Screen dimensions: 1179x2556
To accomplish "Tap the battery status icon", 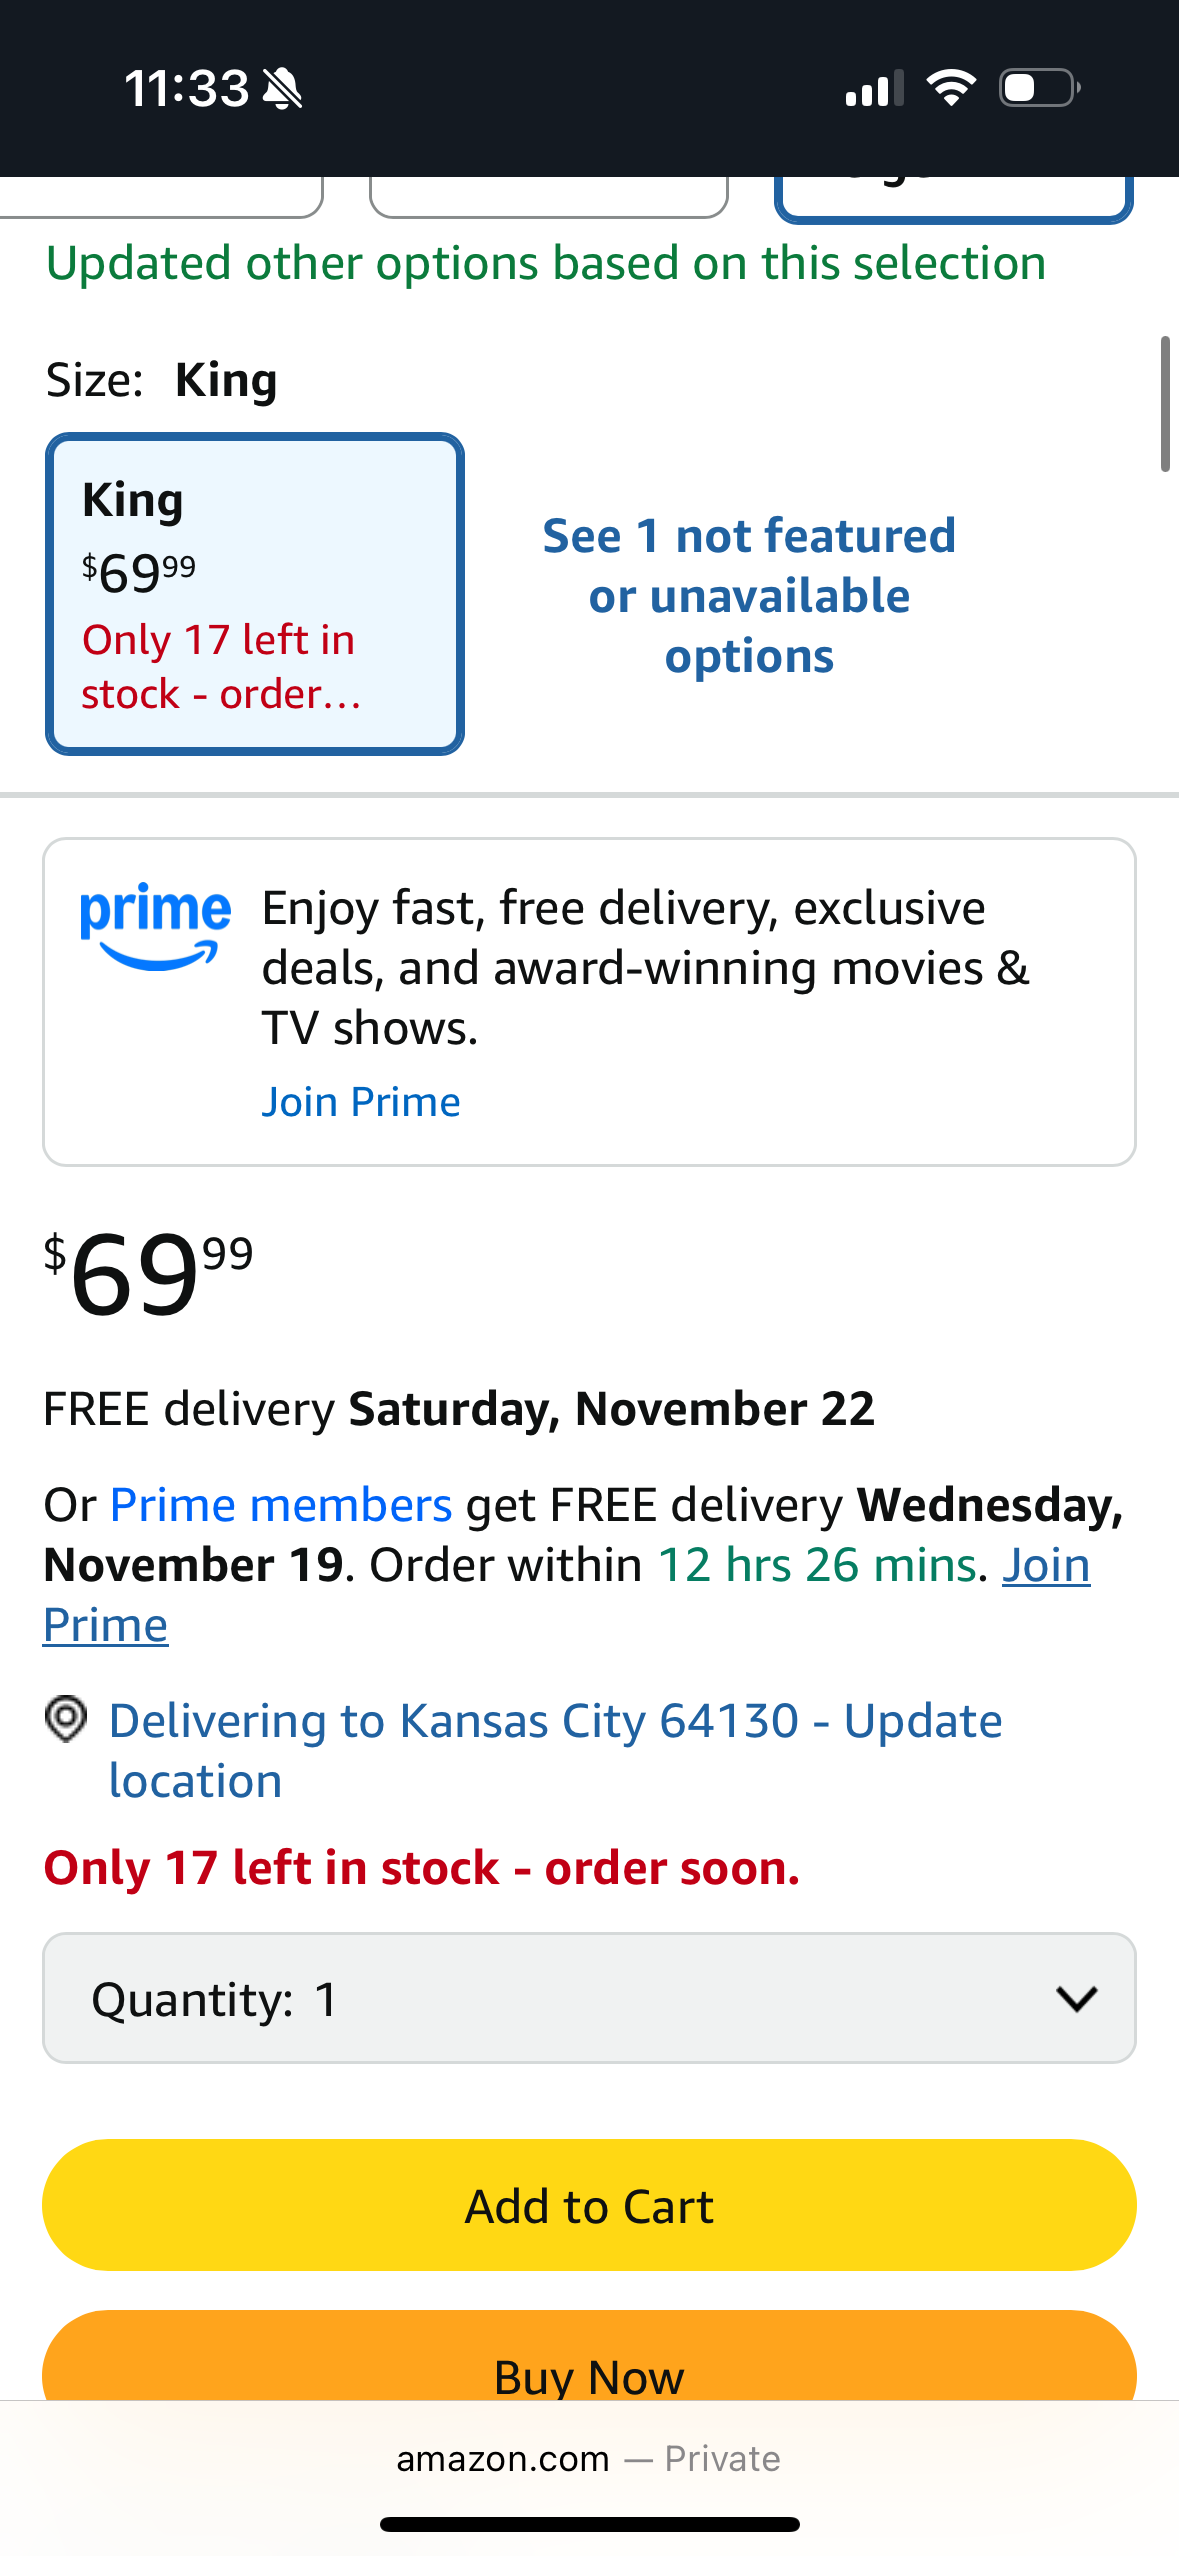I will [1039, 88].
